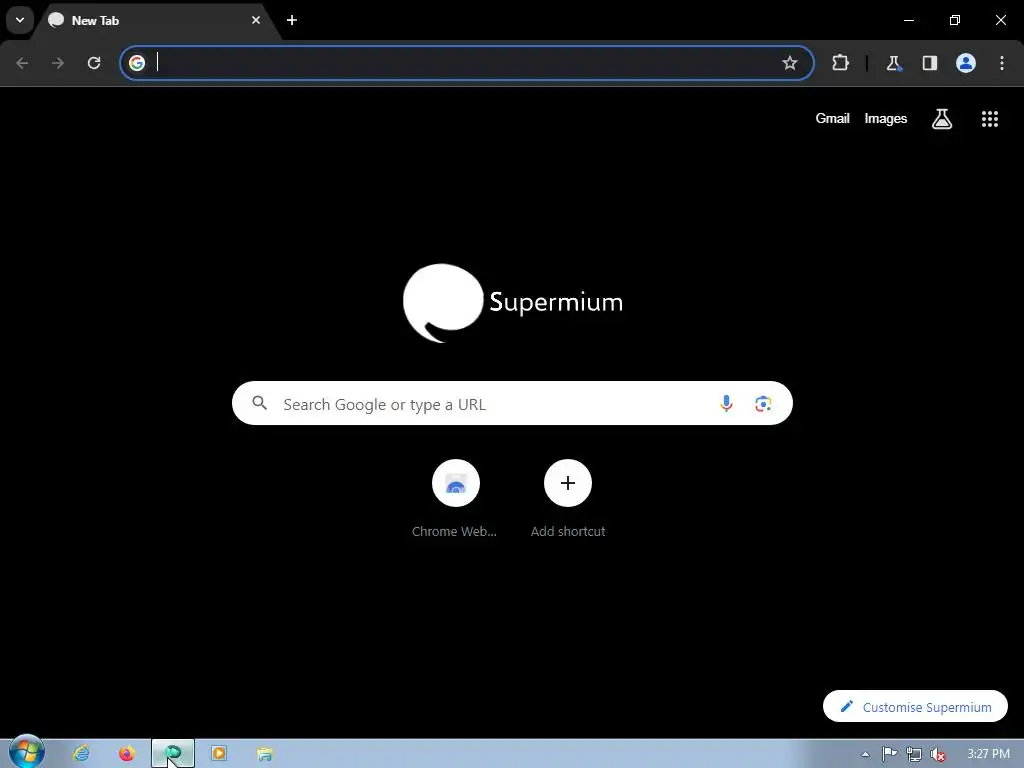
Task: Toggle the side panel
Action: [x=929, y=63]
